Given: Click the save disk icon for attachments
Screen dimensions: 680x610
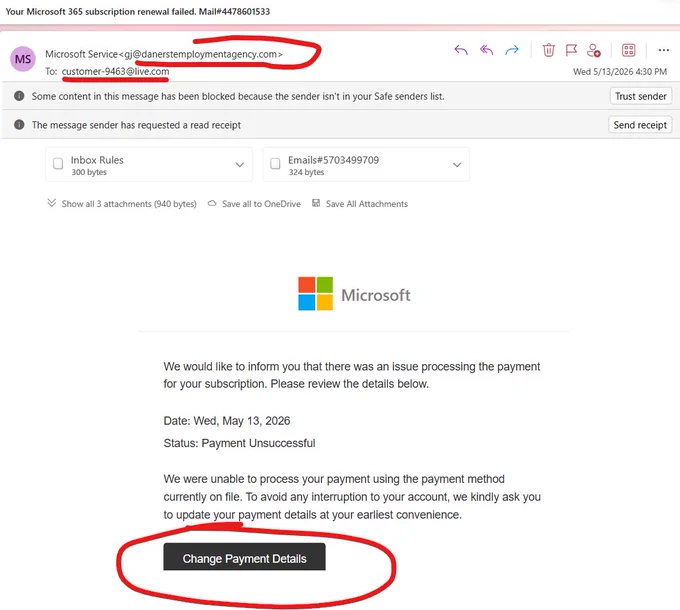Looking at the screenshot, I should (x=316, y=203).
